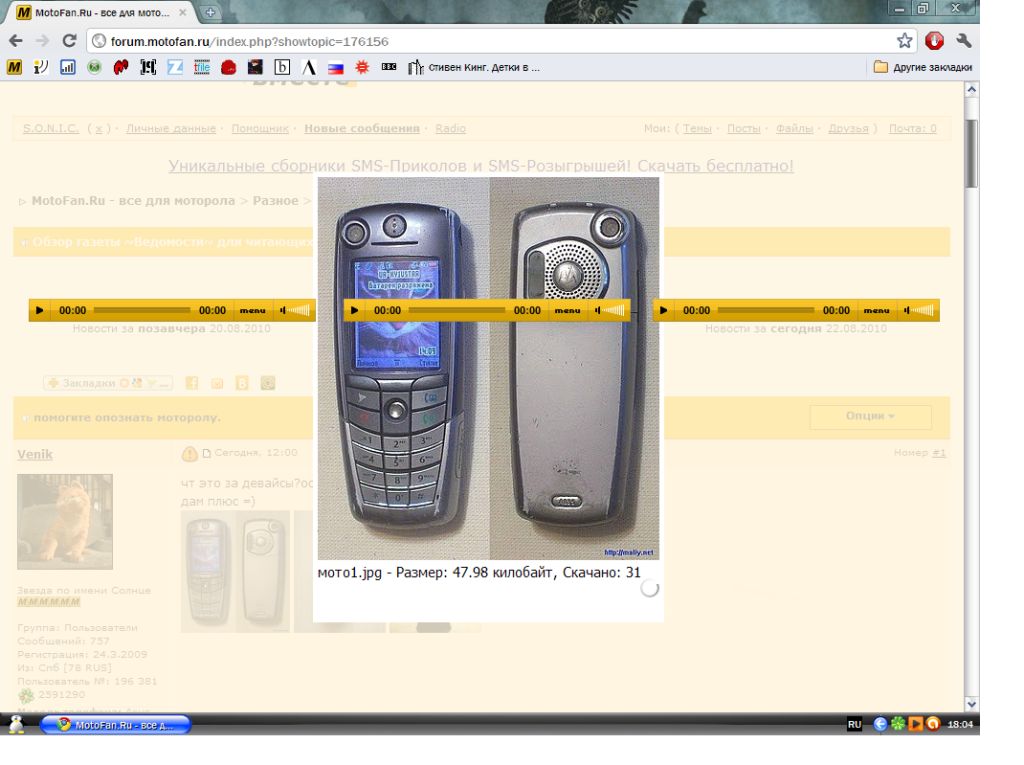Play the 'позавчера' news audio player

click(40, 310)
